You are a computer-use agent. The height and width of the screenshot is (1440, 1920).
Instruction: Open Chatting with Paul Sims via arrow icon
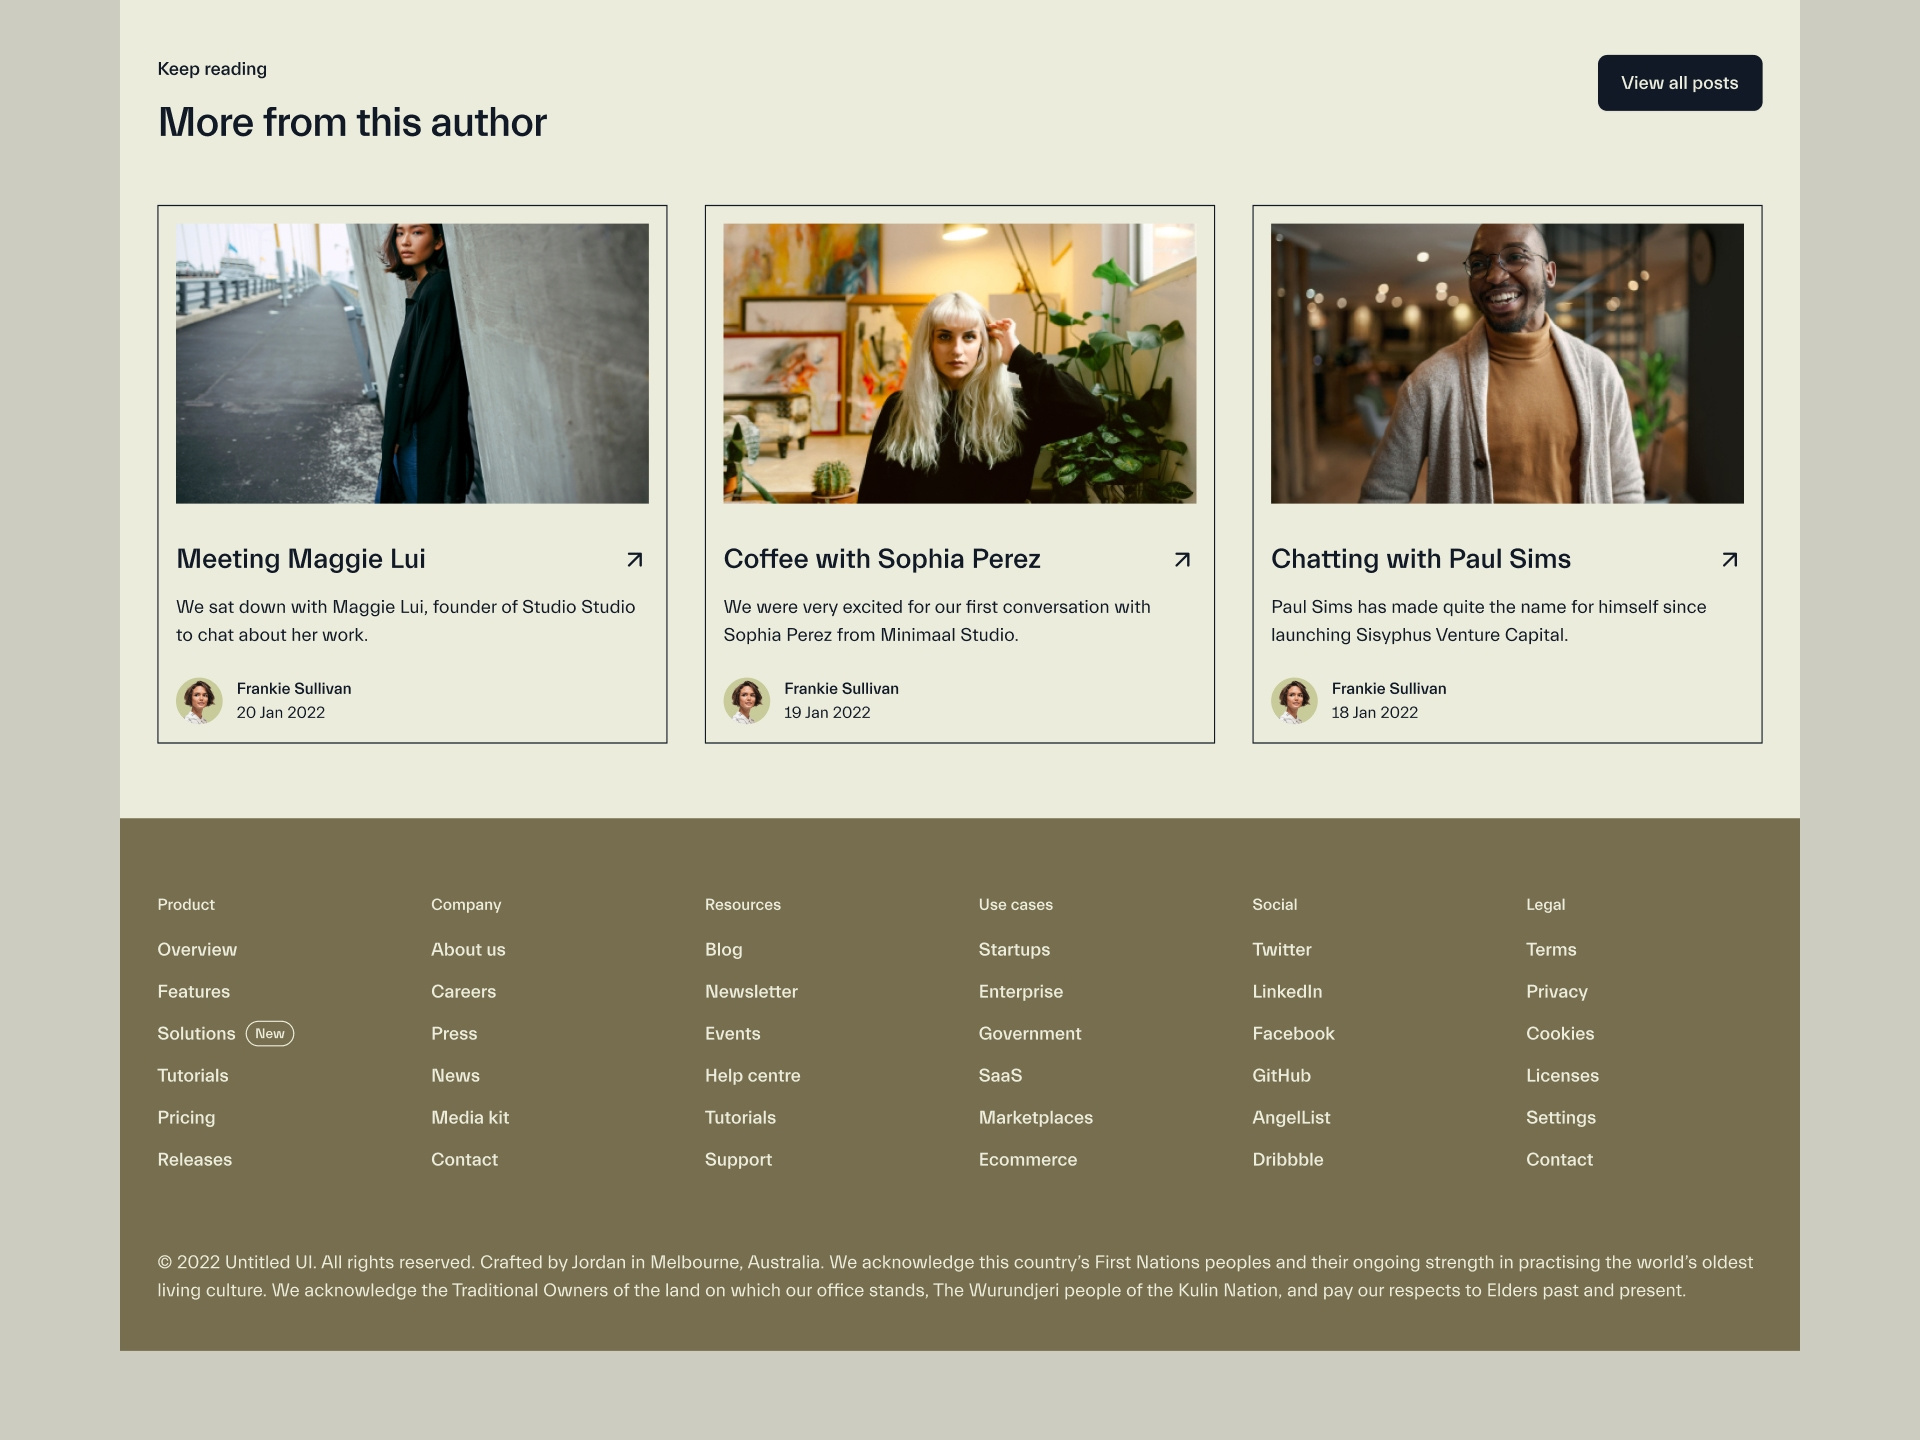point(1730,560)
